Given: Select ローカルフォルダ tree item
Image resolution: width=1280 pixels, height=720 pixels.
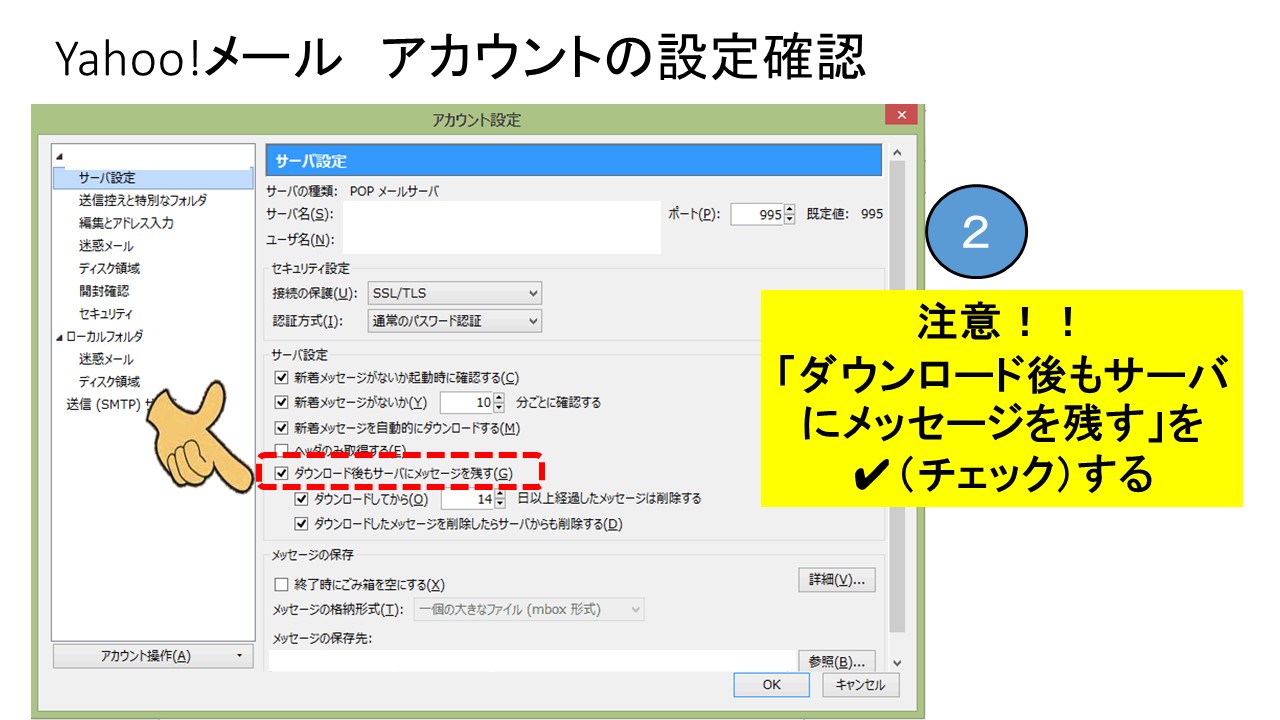Looking at the screenshot, I should point(105,336).
